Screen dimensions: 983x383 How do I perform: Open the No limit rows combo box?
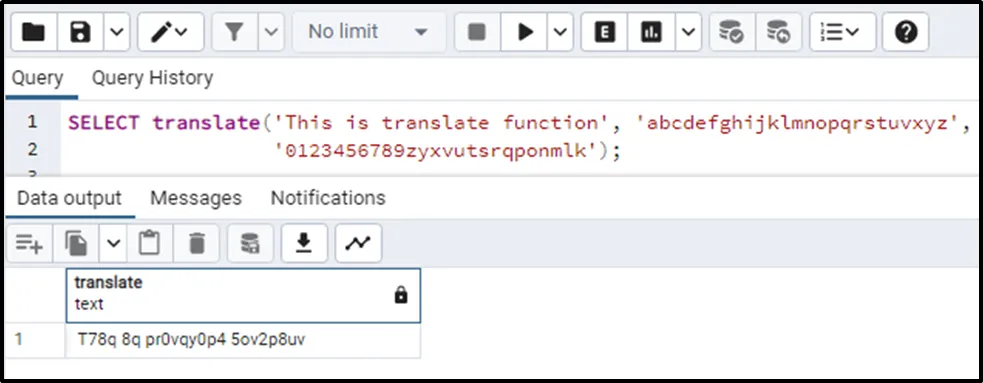pyautogui.click(x=369, y=32)
